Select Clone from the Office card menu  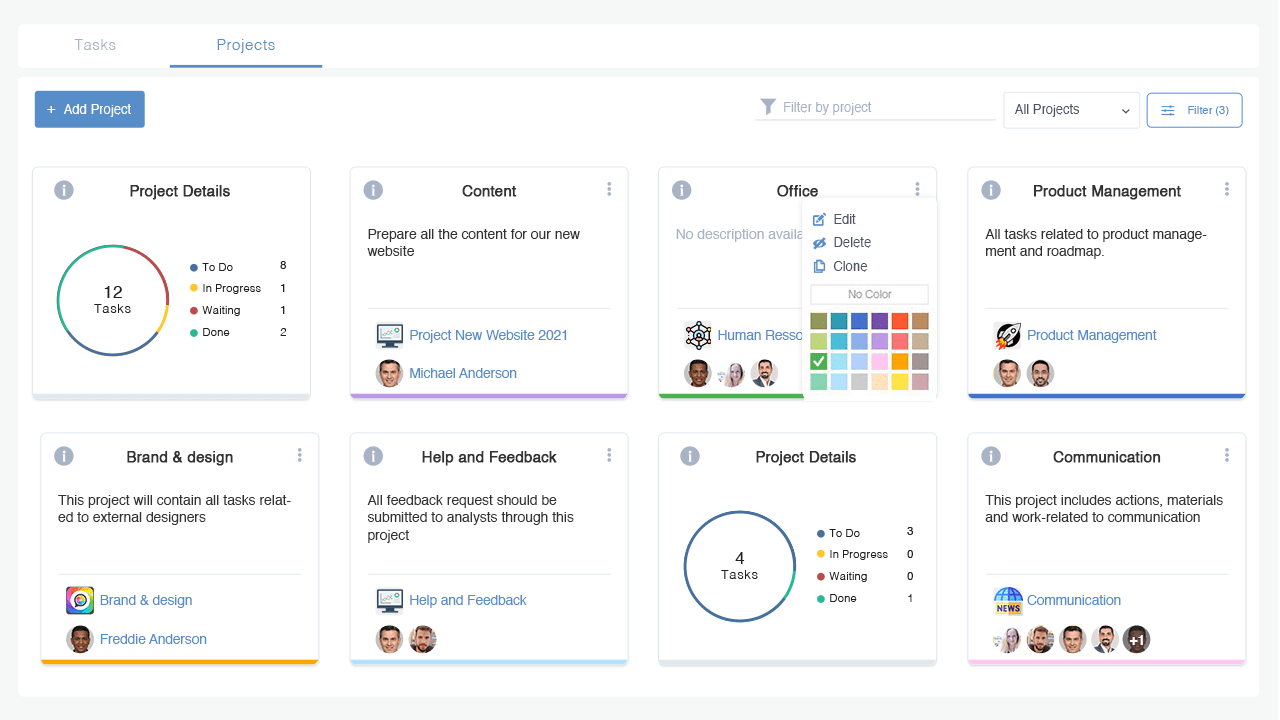coord(848,266)
